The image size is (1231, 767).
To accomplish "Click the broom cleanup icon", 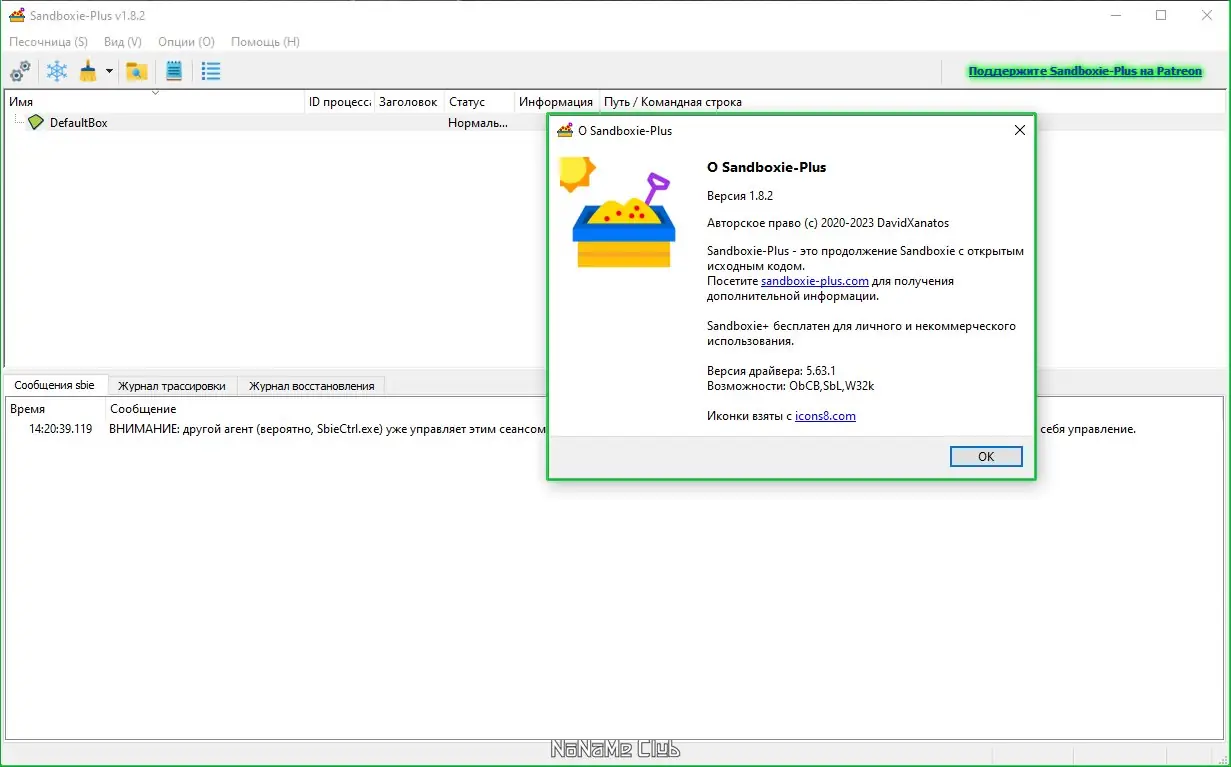I will coord(88,71).
